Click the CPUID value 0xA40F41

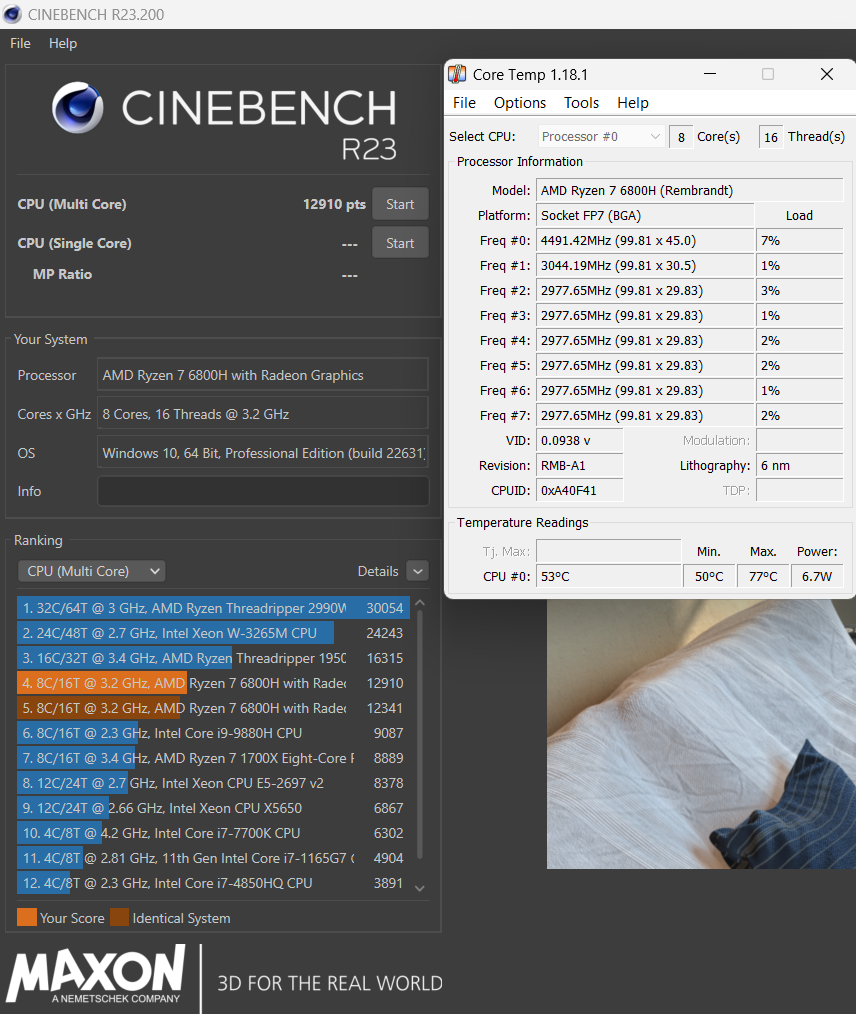(580, 490)
